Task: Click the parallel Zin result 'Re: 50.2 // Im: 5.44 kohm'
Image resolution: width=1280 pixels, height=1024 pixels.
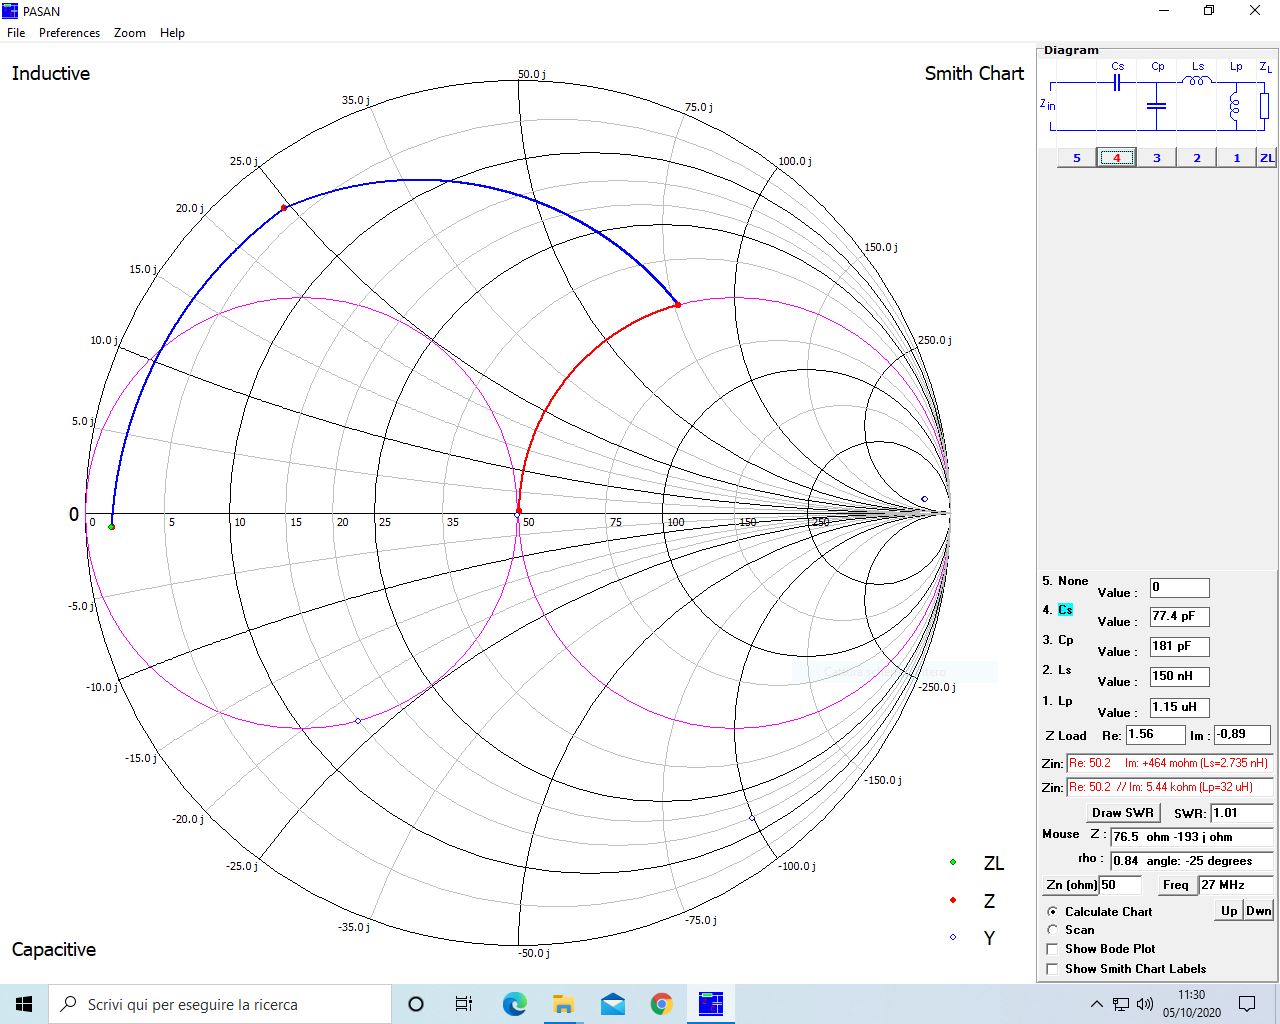Action: (x=1169, y=787)
